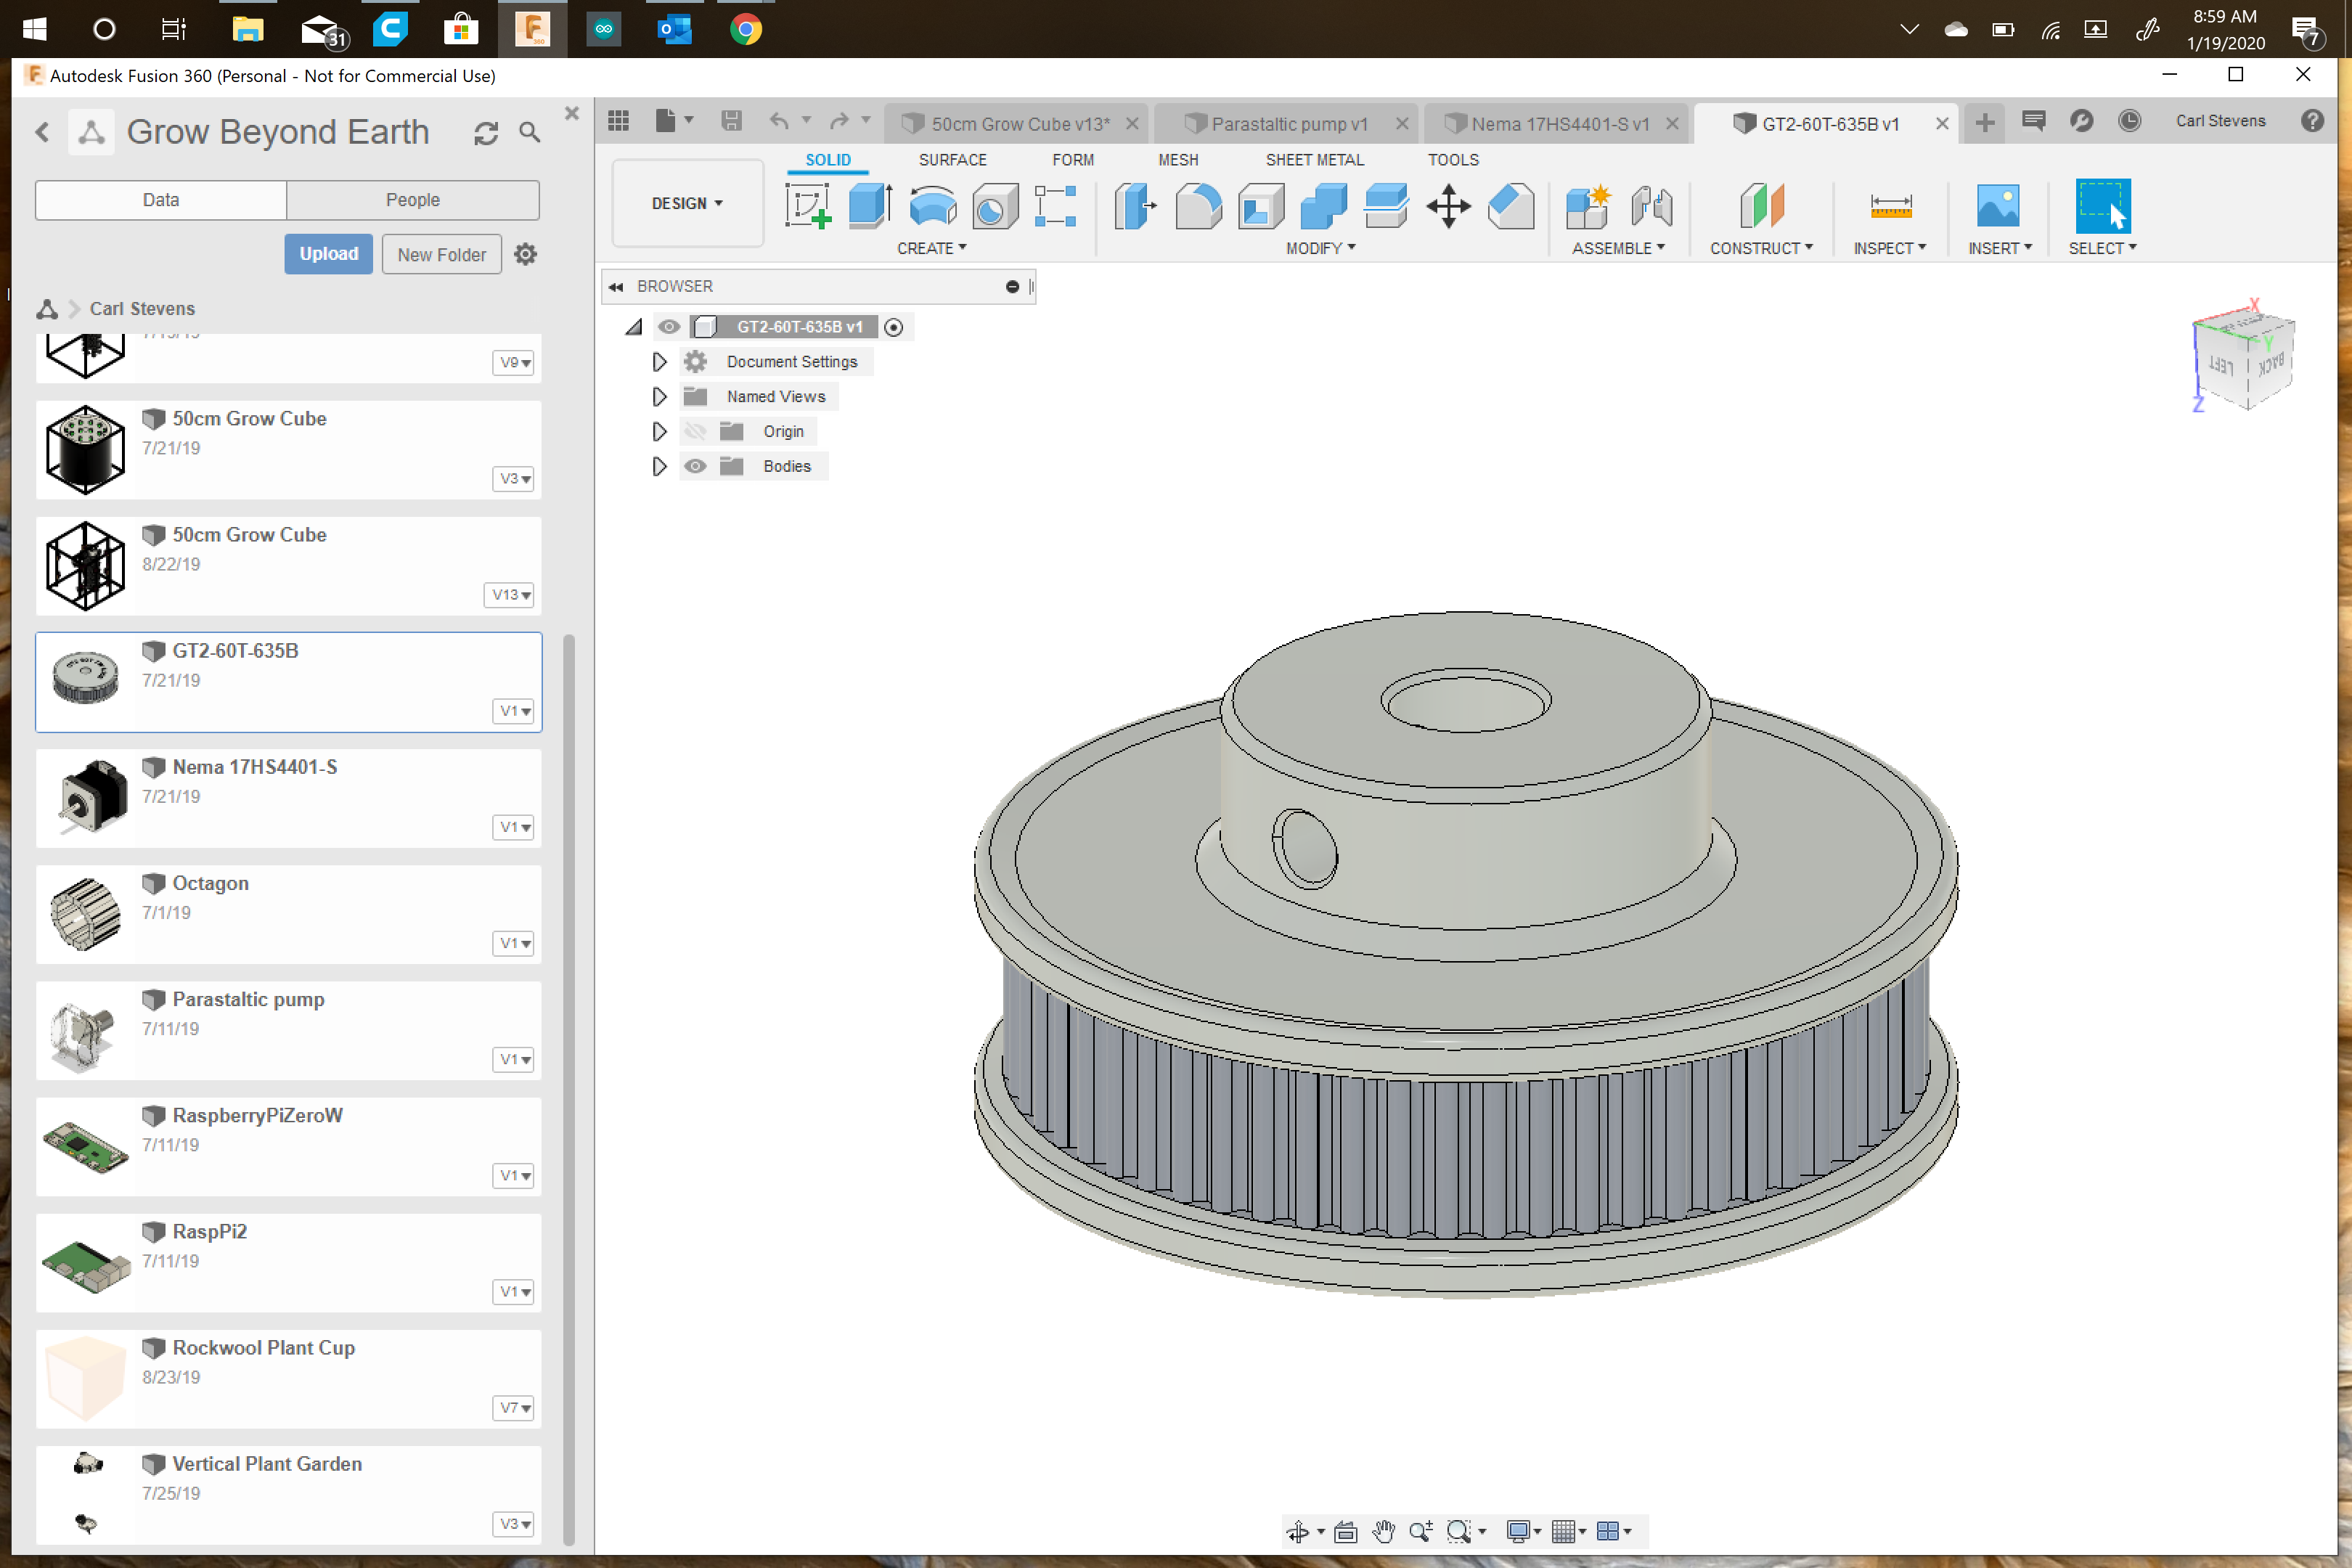Select the Create Sketch tool

(806, 206)
